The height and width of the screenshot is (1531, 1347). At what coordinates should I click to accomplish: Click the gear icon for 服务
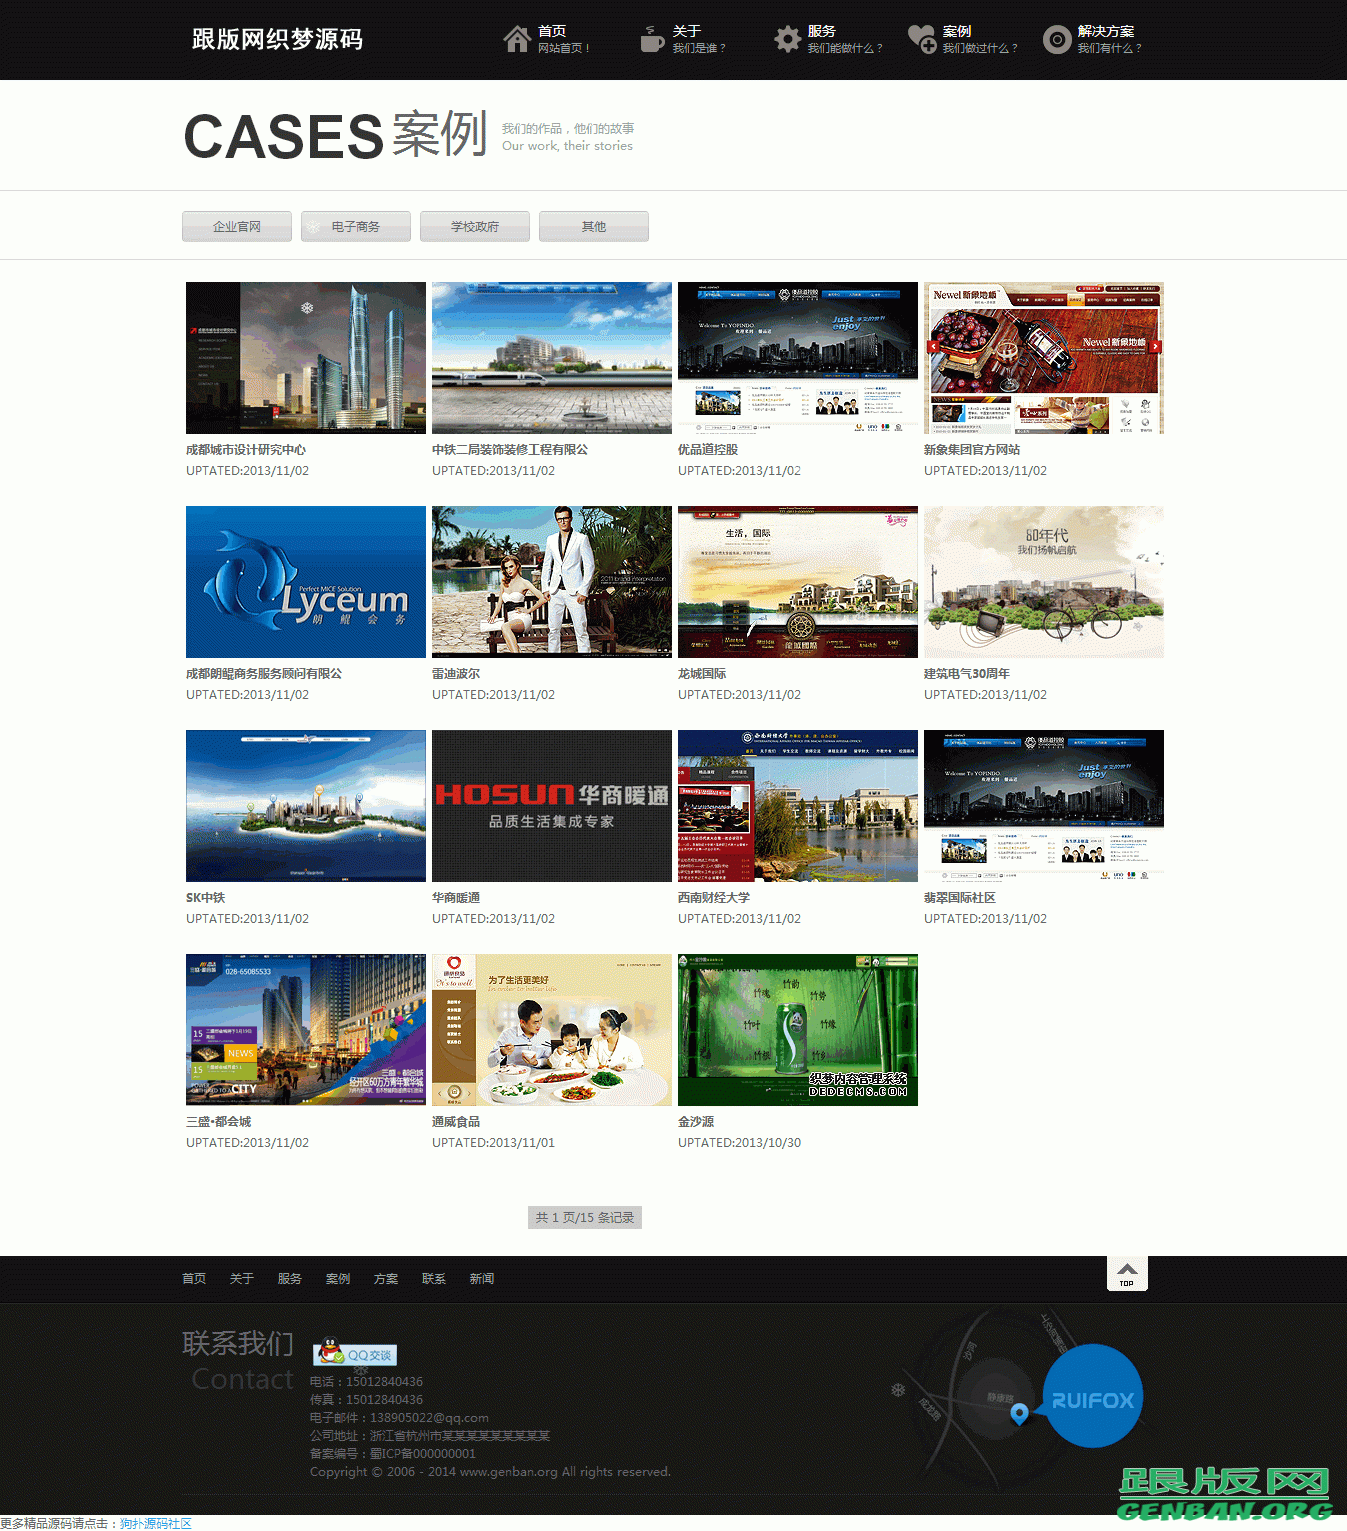786,38
